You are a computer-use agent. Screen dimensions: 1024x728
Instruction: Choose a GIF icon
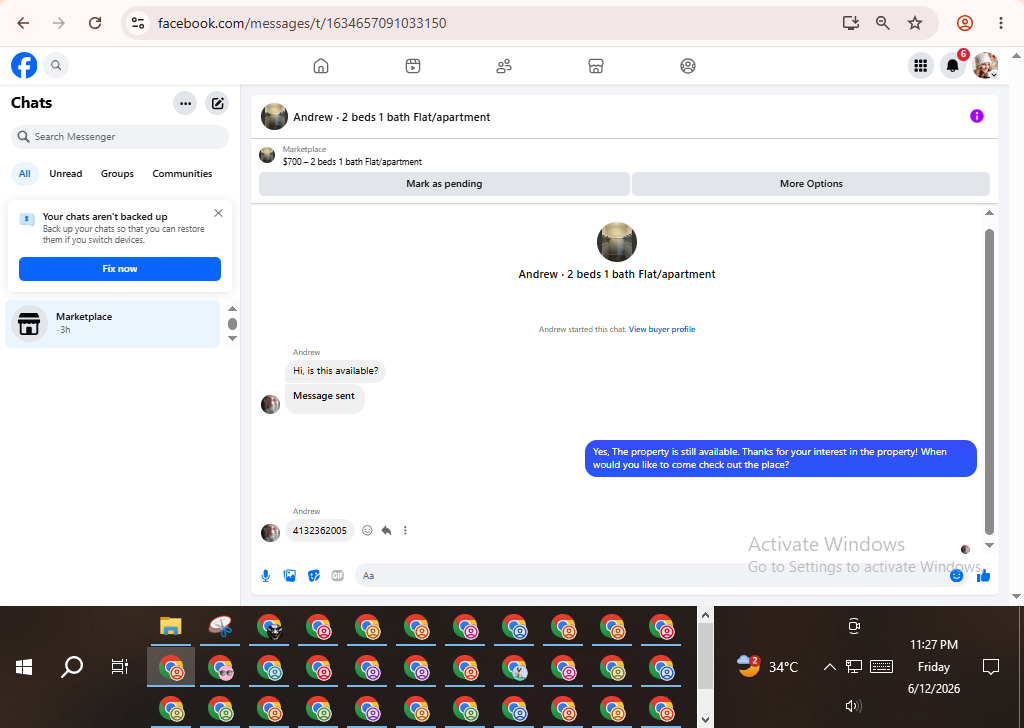pos(338,576)
